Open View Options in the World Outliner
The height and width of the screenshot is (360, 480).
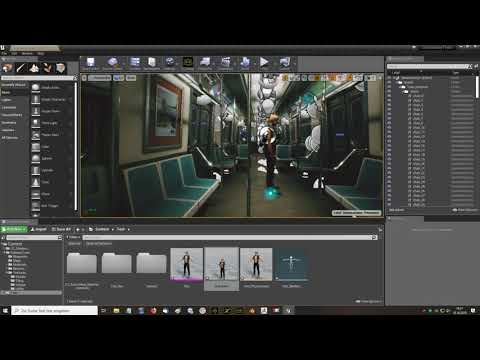(465, 210)
